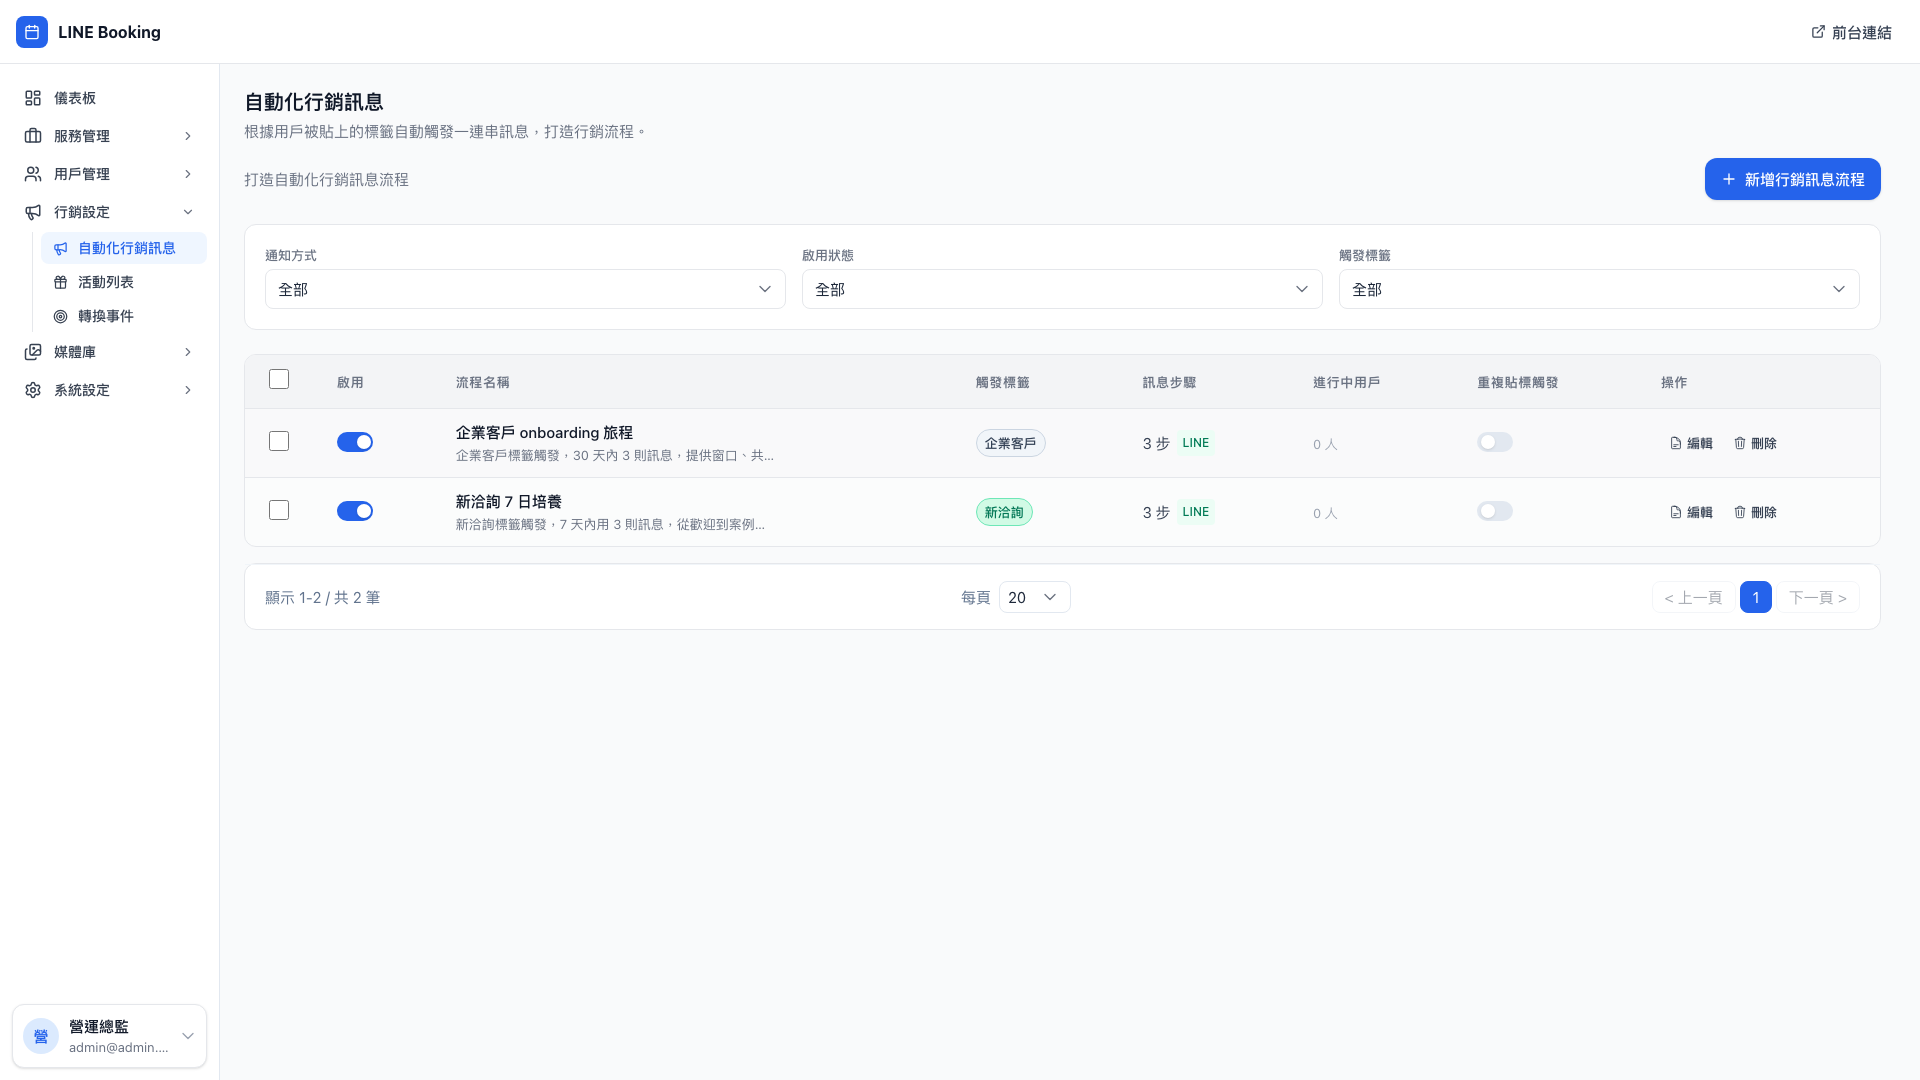Click the LINE Booking calendar logo icon

[x=32, y=32]
